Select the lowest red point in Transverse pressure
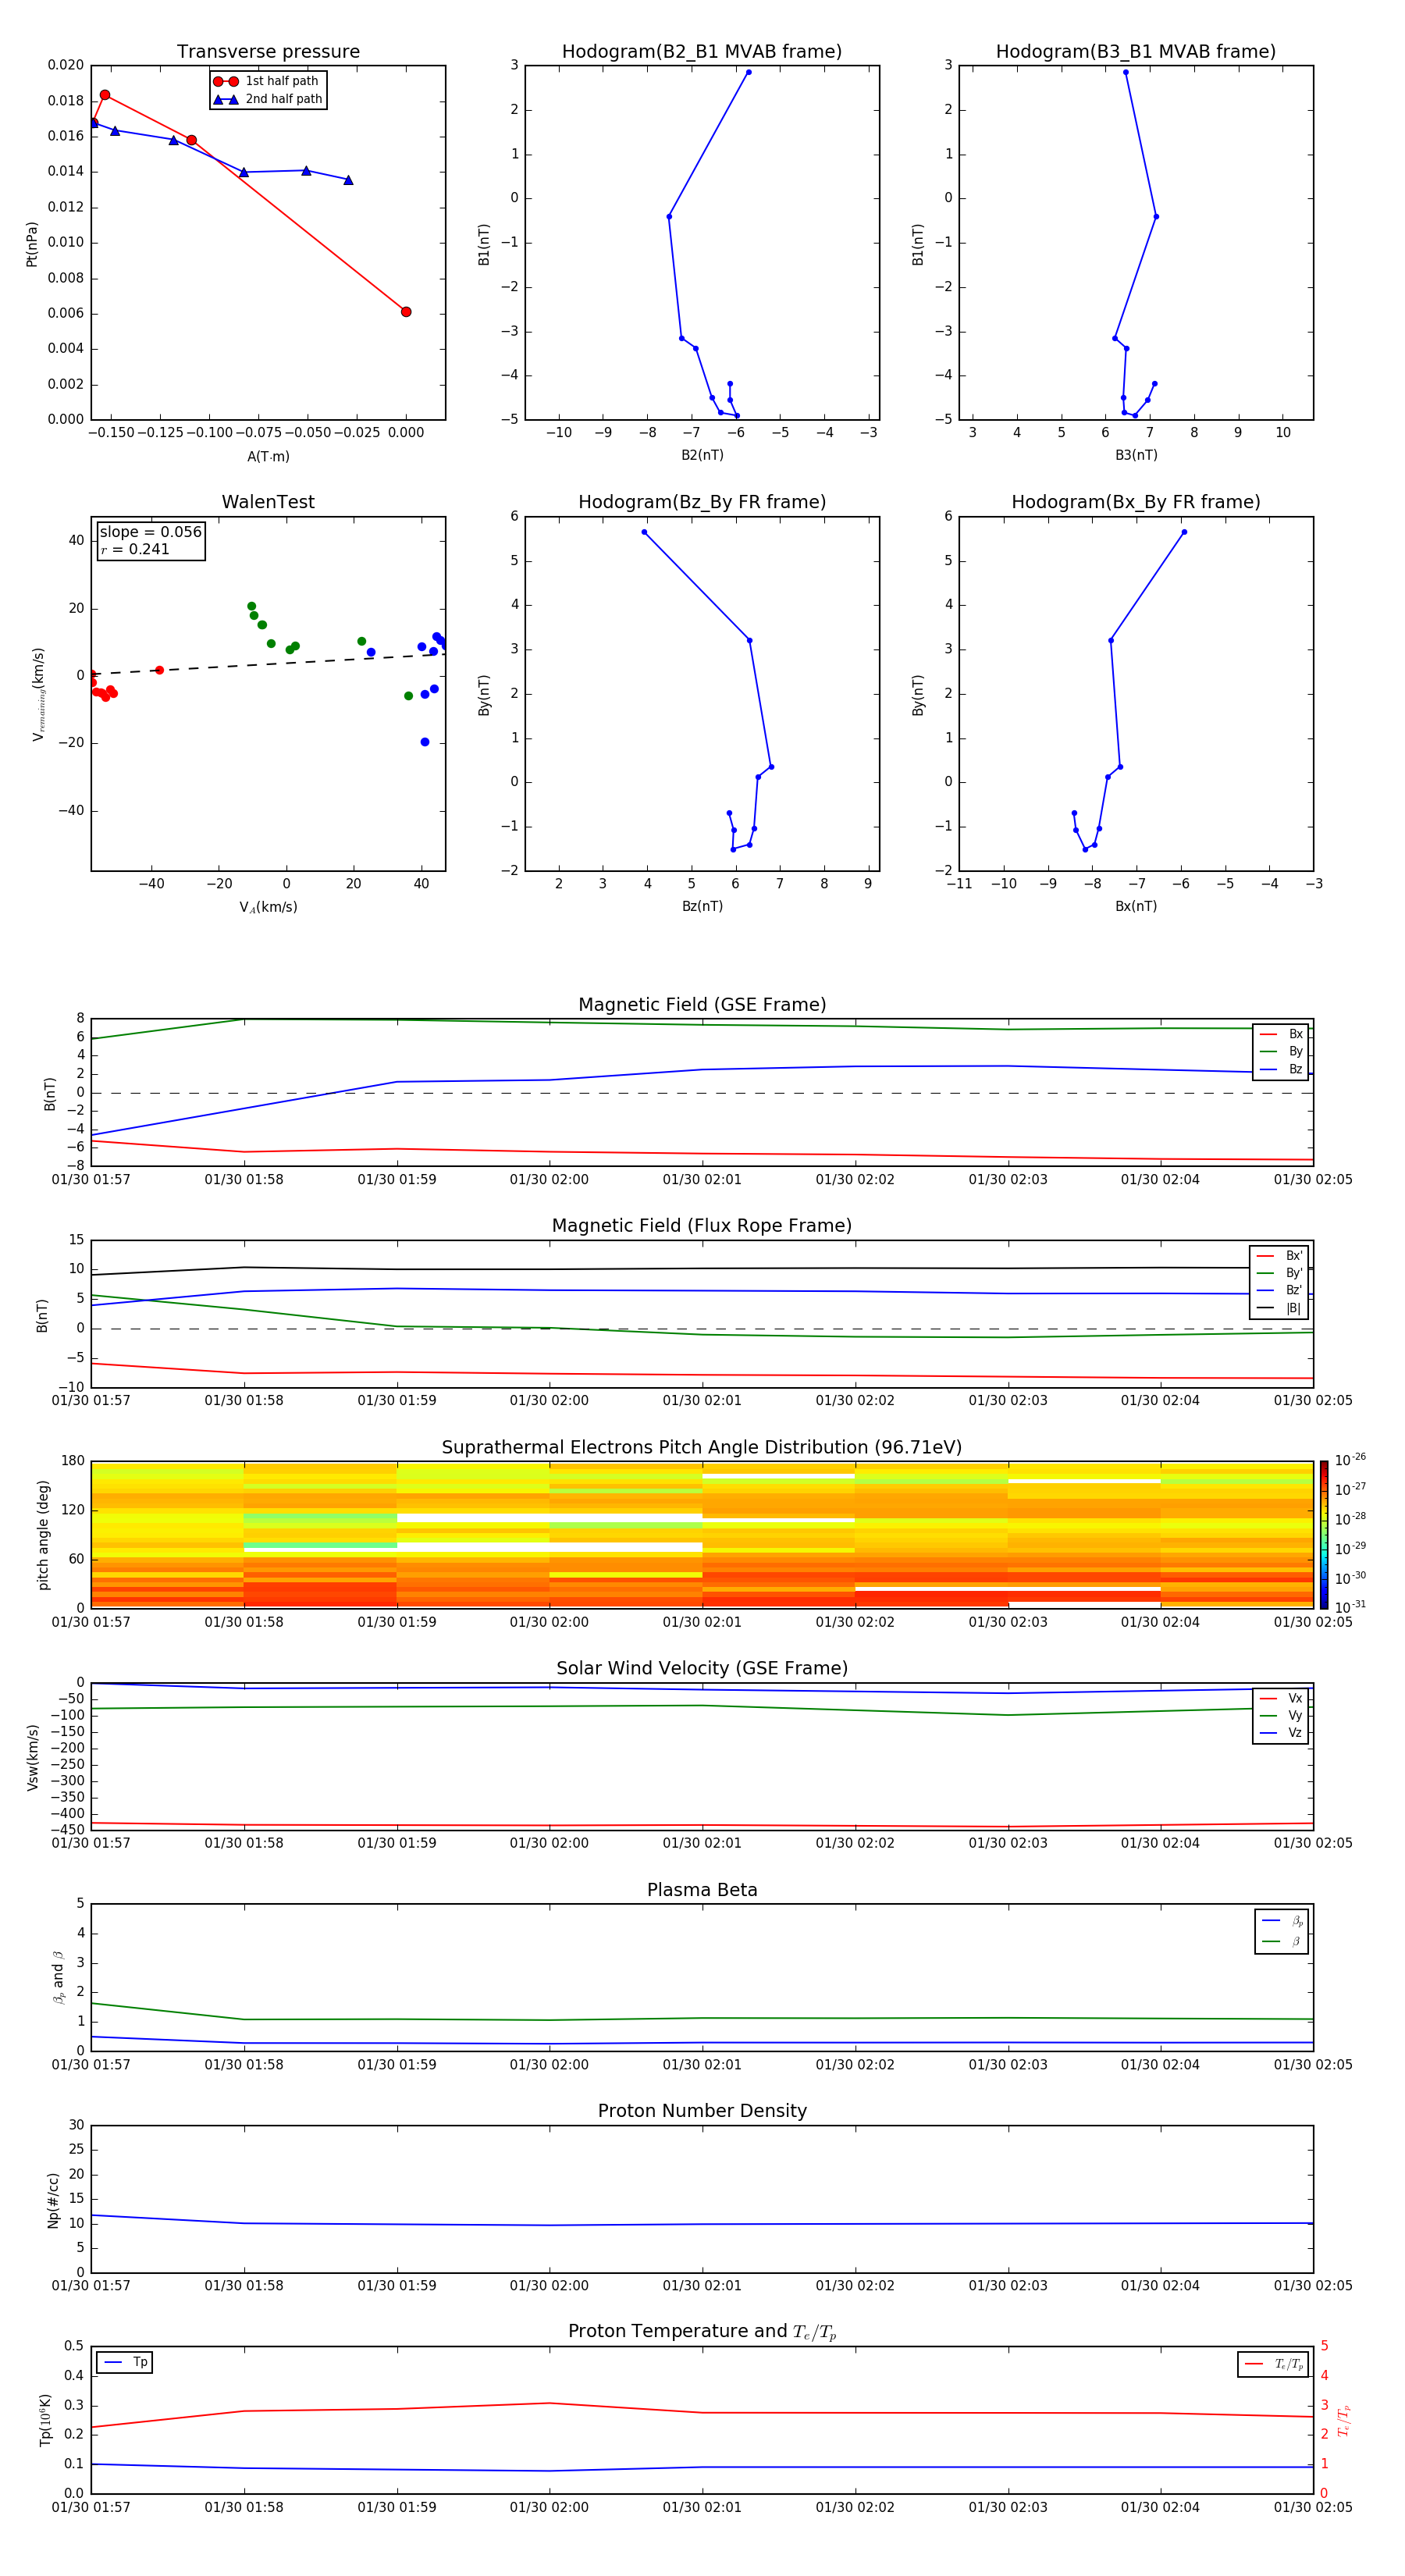This screenshot has width=1405, height=2576. (406, 312)
